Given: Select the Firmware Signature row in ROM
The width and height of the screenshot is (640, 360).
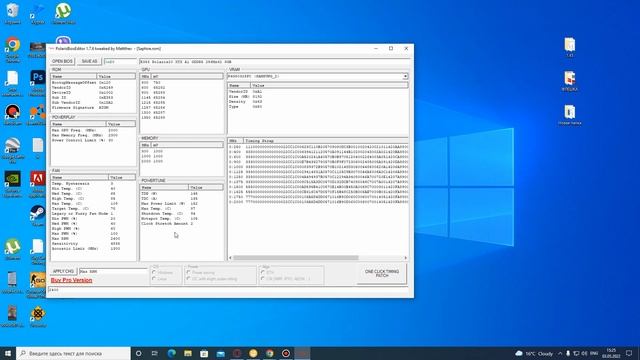Looking at the screenshot, I should coord(93,107).
